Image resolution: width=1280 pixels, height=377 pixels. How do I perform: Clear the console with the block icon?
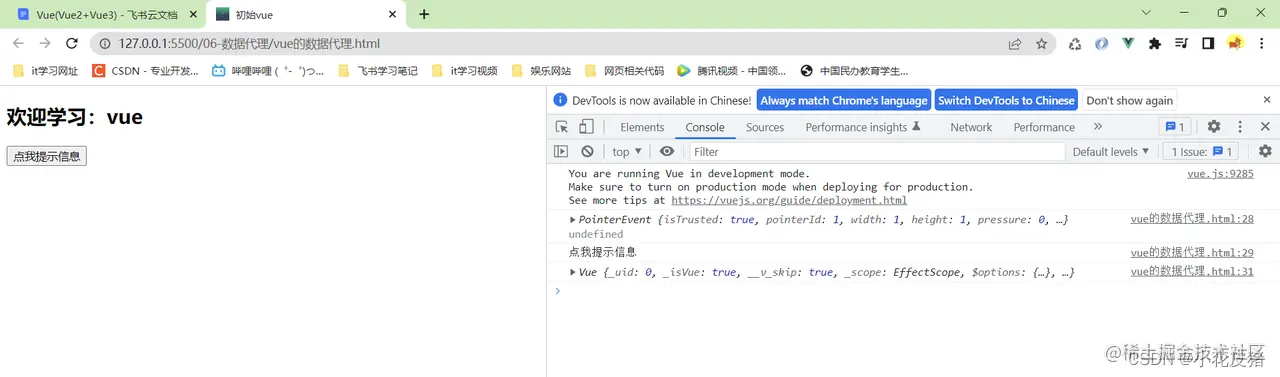click(x=587, y=151)
